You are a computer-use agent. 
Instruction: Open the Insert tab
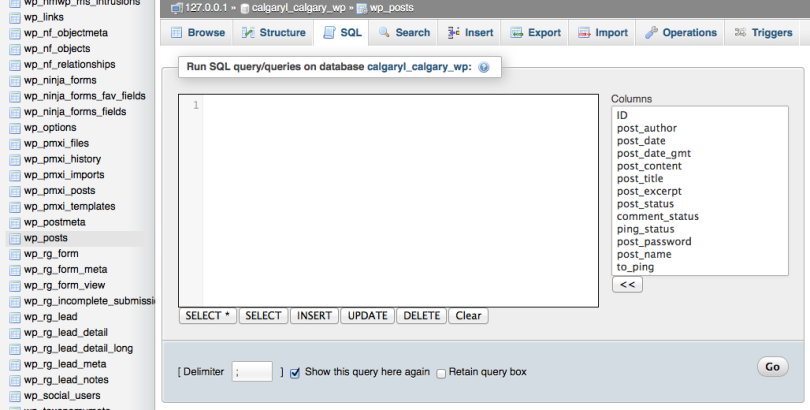click(470, 33)
